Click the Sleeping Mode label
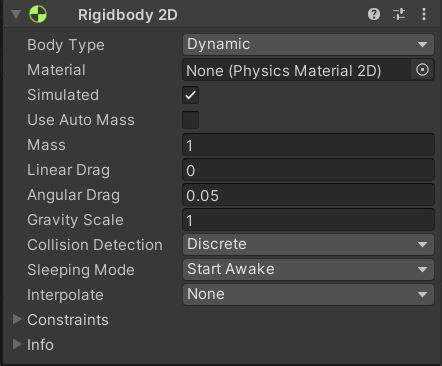Image resolution: width=442 pixels, height=366 pixels. click(x=81, y=270)
